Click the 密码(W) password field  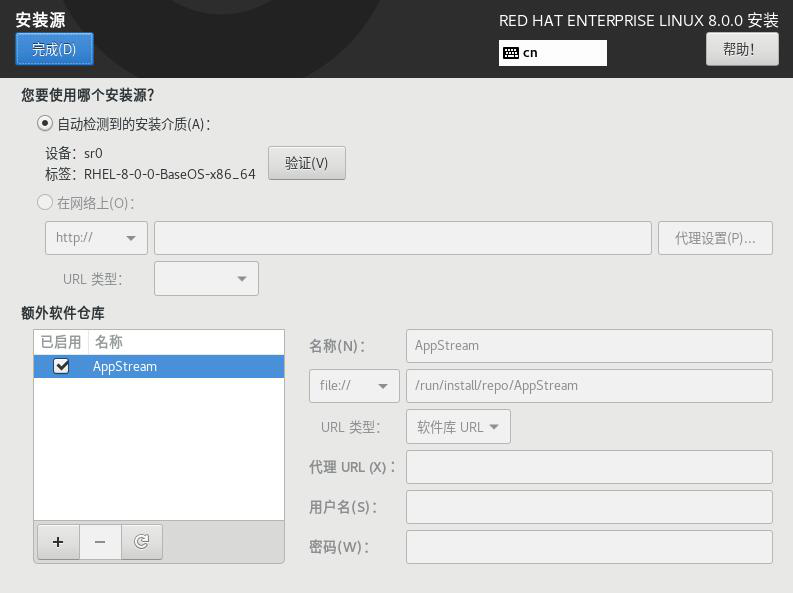coord(589,547)
